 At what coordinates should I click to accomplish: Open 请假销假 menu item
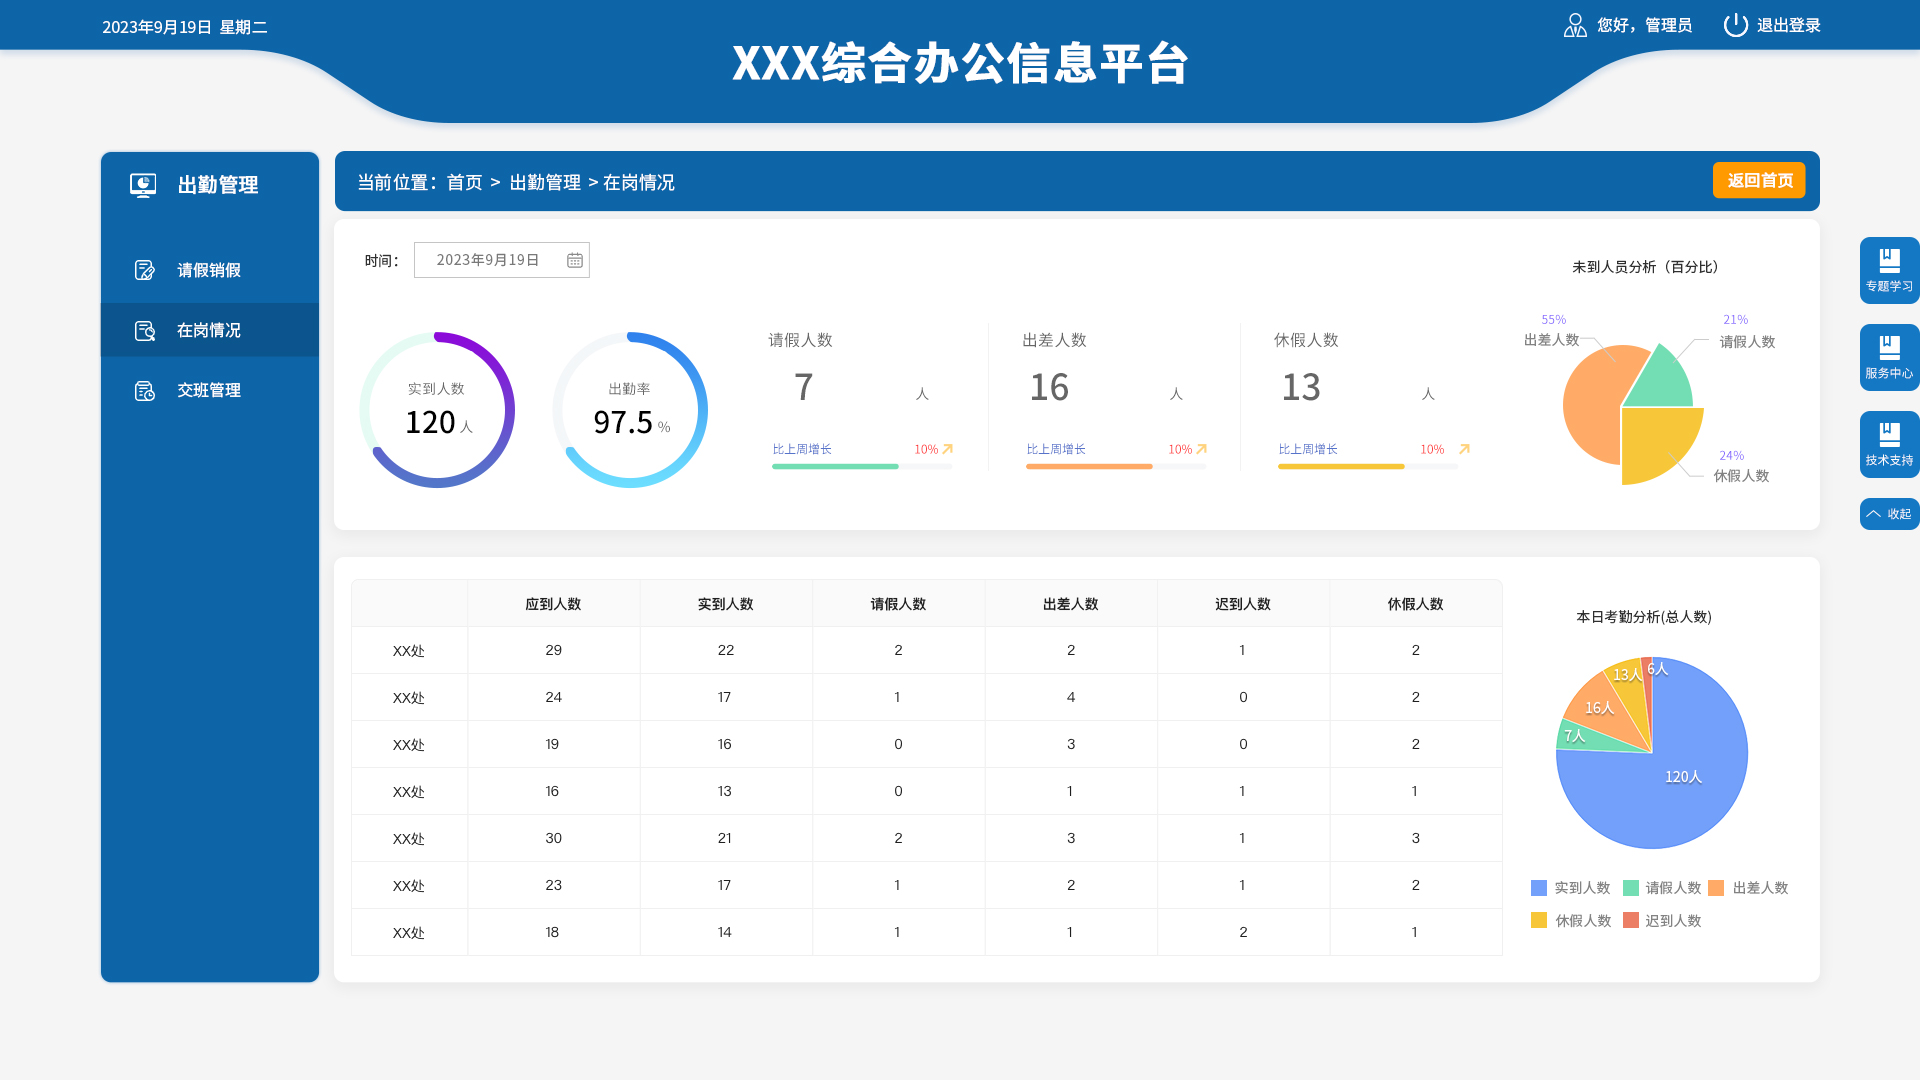[210, 270]
